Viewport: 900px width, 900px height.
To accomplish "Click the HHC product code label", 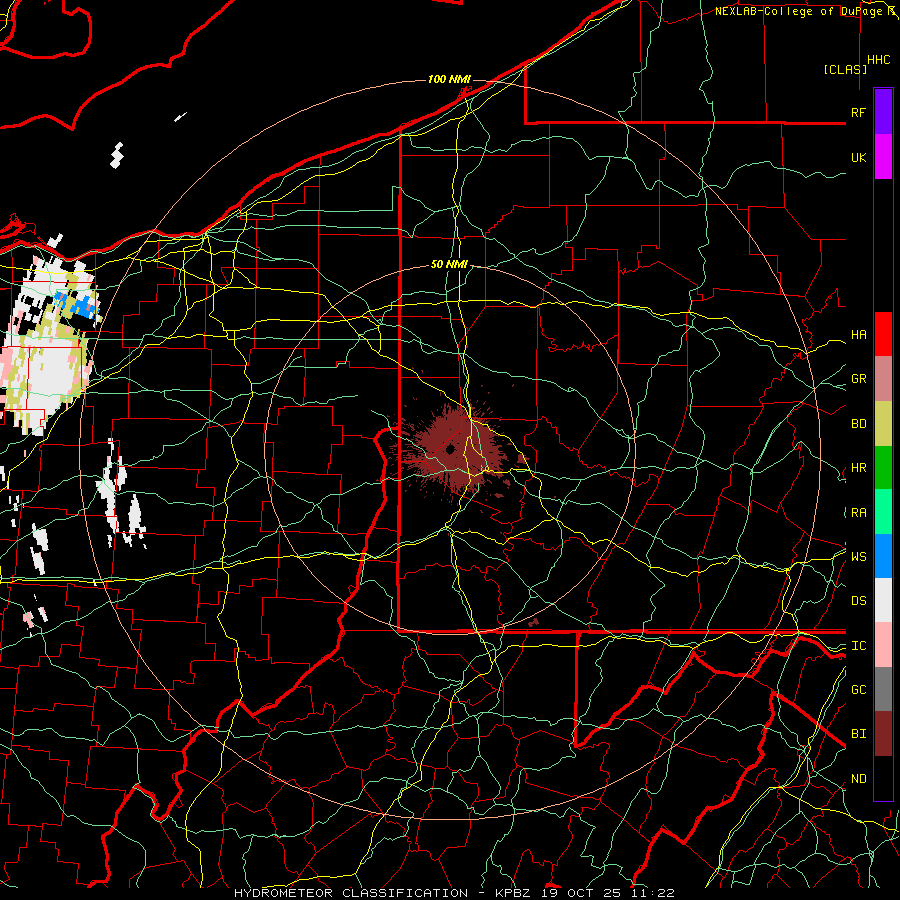I will (879, 60).
